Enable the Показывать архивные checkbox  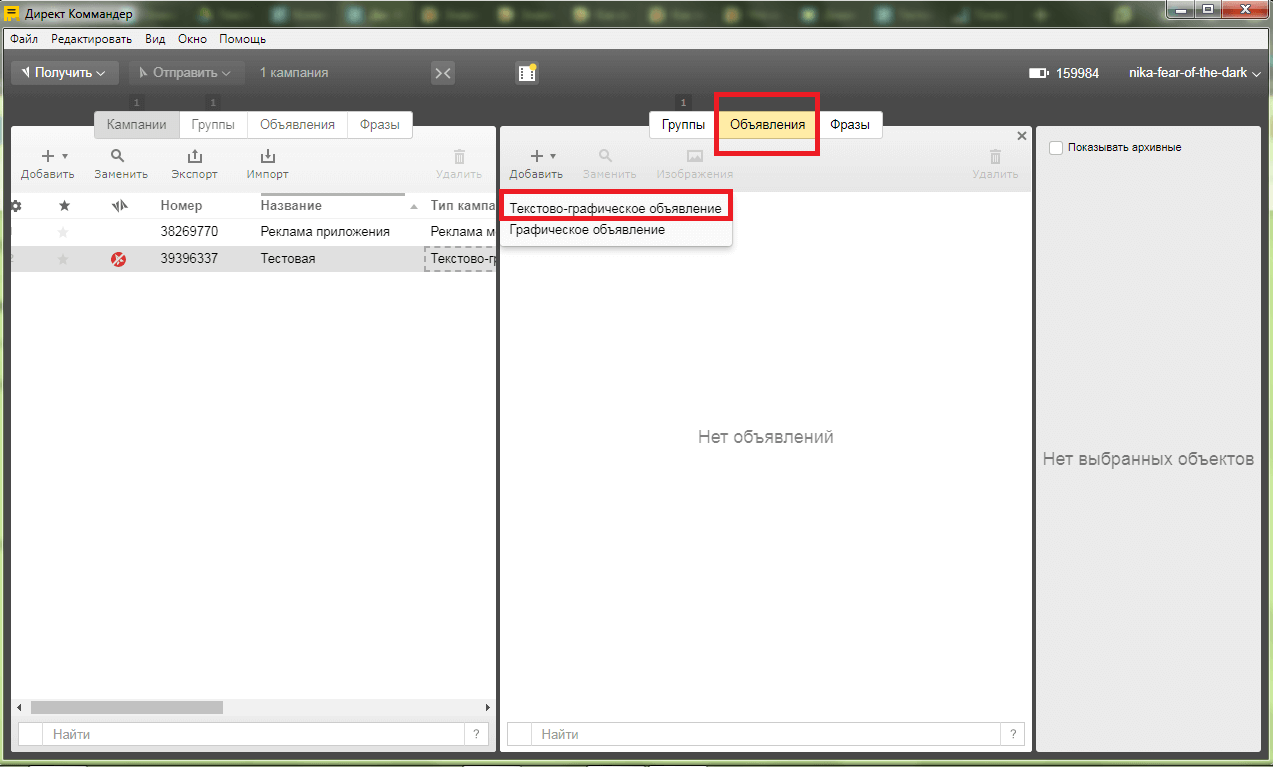point(1056,148)
